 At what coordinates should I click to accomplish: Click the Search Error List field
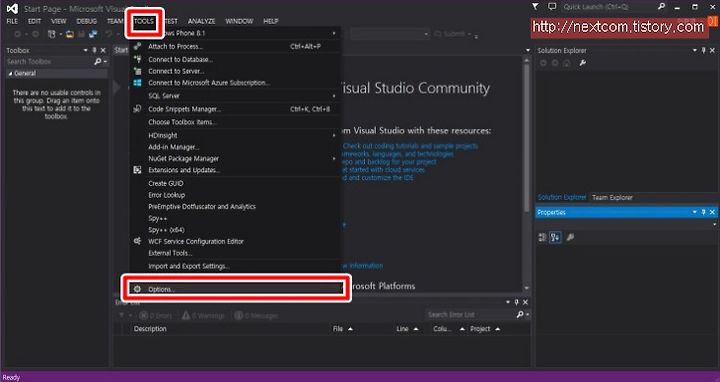471,315
